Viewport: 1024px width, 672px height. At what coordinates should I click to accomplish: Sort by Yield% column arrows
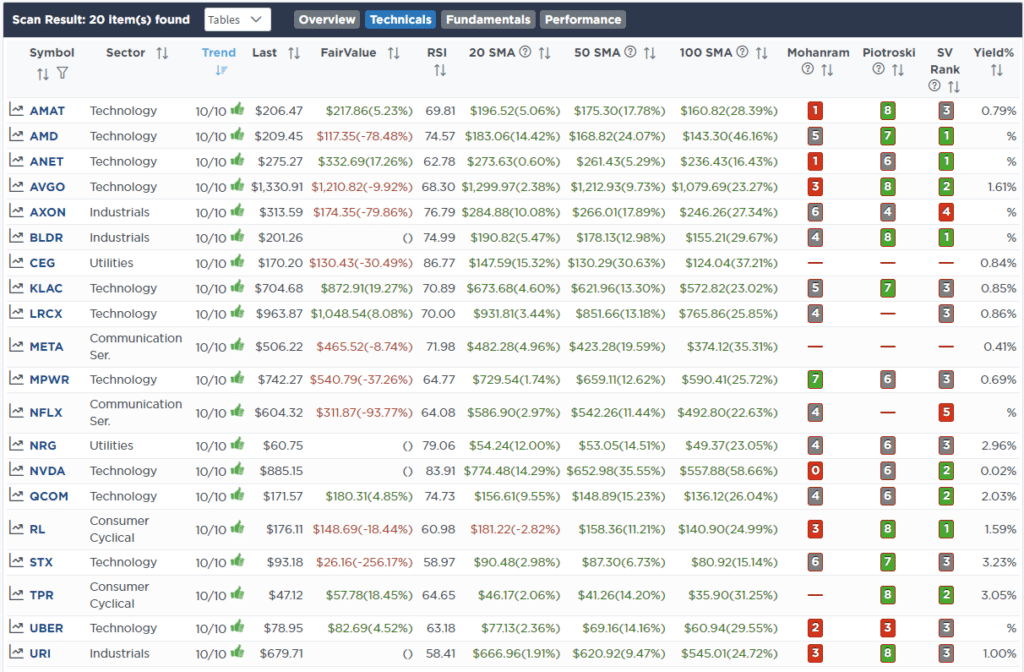(x=996, y=70)
